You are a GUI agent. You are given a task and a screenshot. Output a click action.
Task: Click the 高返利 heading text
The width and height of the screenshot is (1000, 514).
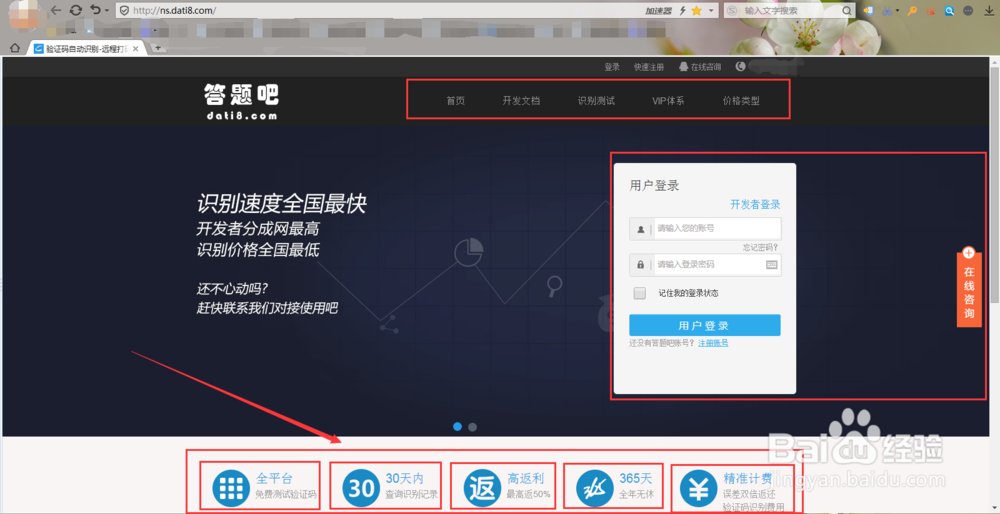click(526, 478)
